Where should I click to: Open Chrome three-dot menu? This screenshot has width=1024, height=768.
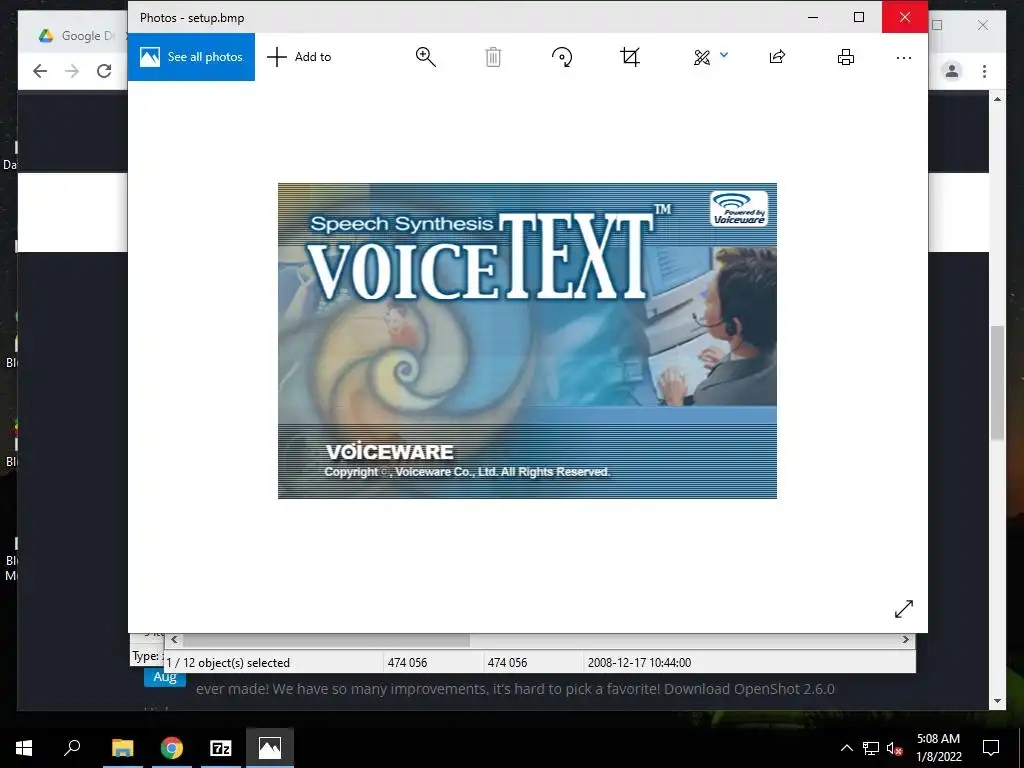point(984,71)
